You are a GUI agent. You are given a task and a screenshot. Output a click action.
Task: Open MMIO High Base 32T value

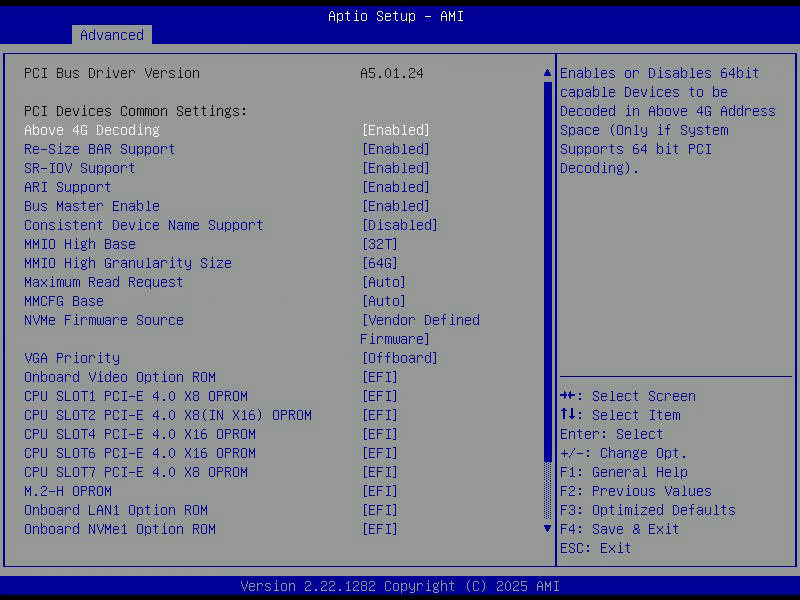point(380,244)
